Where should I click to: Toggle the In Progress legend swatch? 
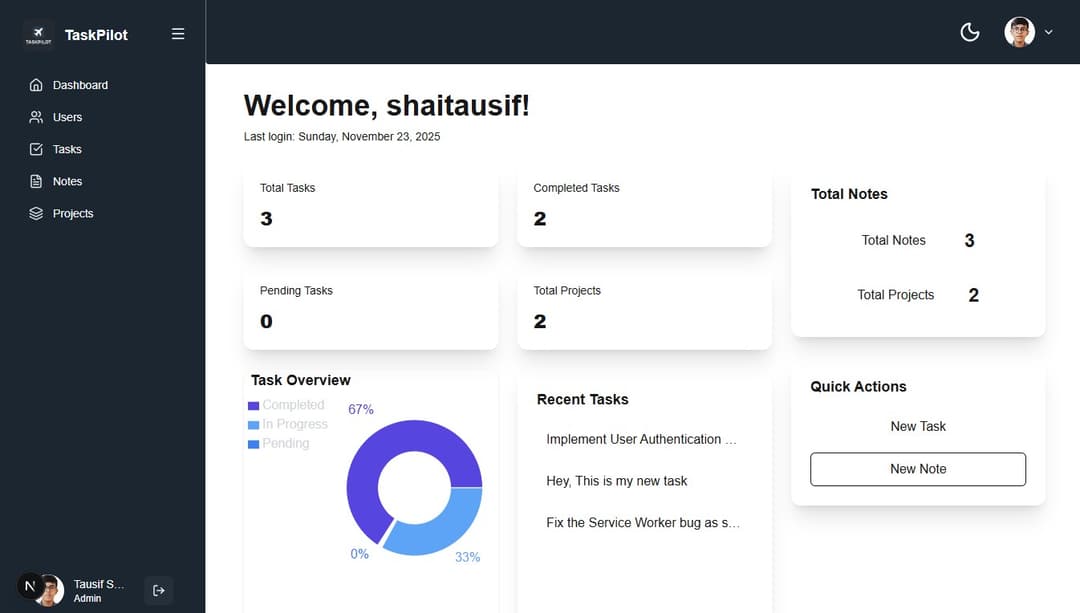pyautogui.click(x=253, y=425)
